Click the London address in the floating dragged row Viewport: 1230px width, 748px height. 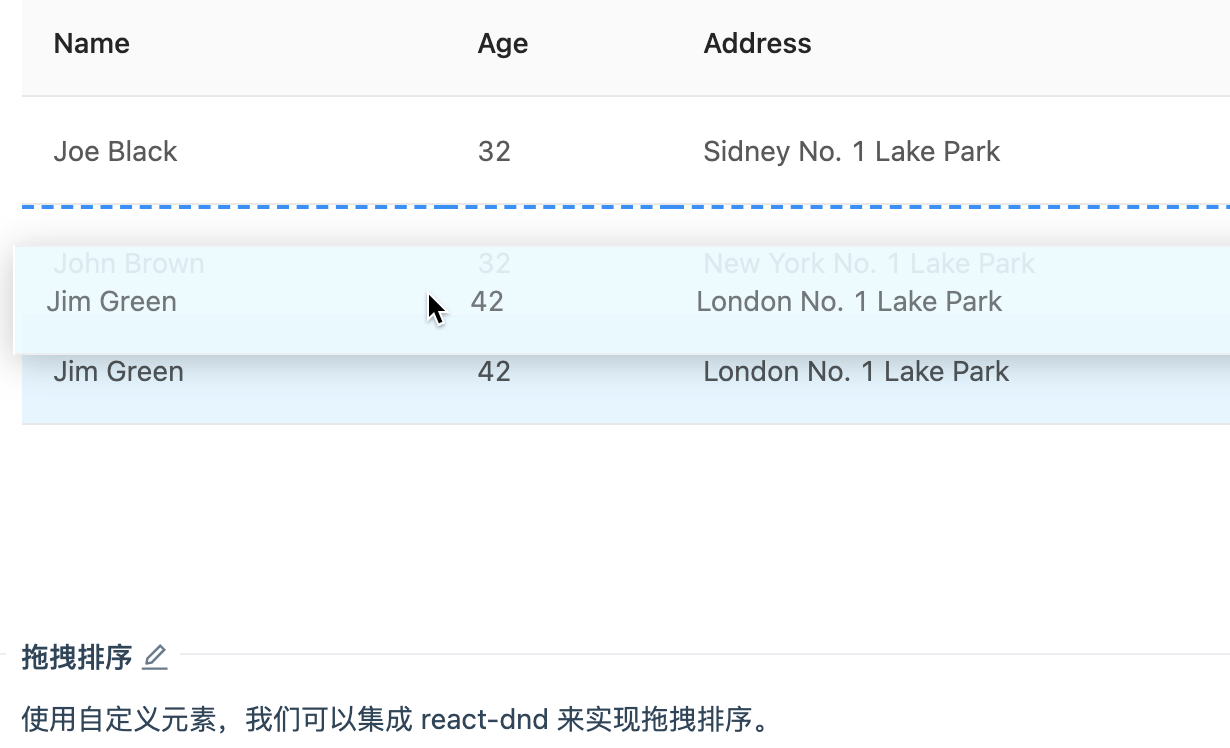click(849, 302)
